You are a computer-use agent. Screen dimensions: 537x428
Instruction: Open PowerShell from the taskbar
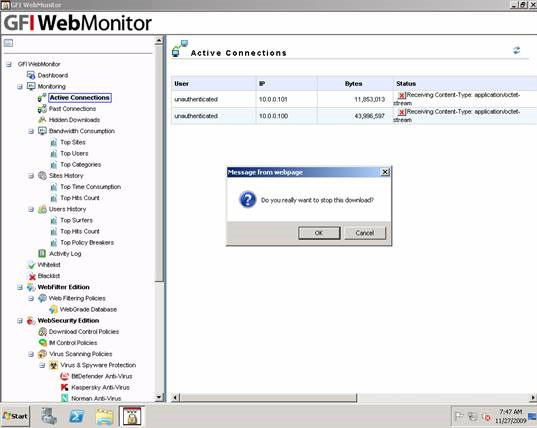tap(76, 416)
